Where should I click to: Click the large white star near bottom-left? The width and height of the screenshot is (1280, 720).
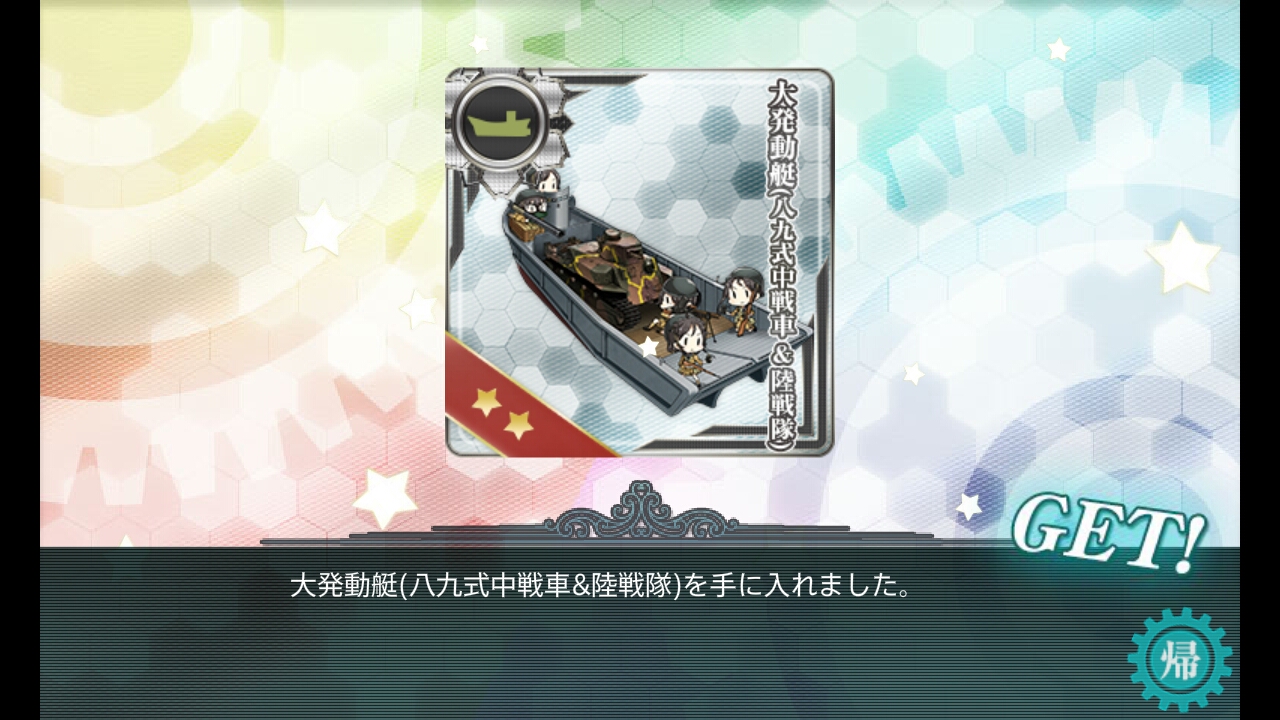(x=386, y=496)
